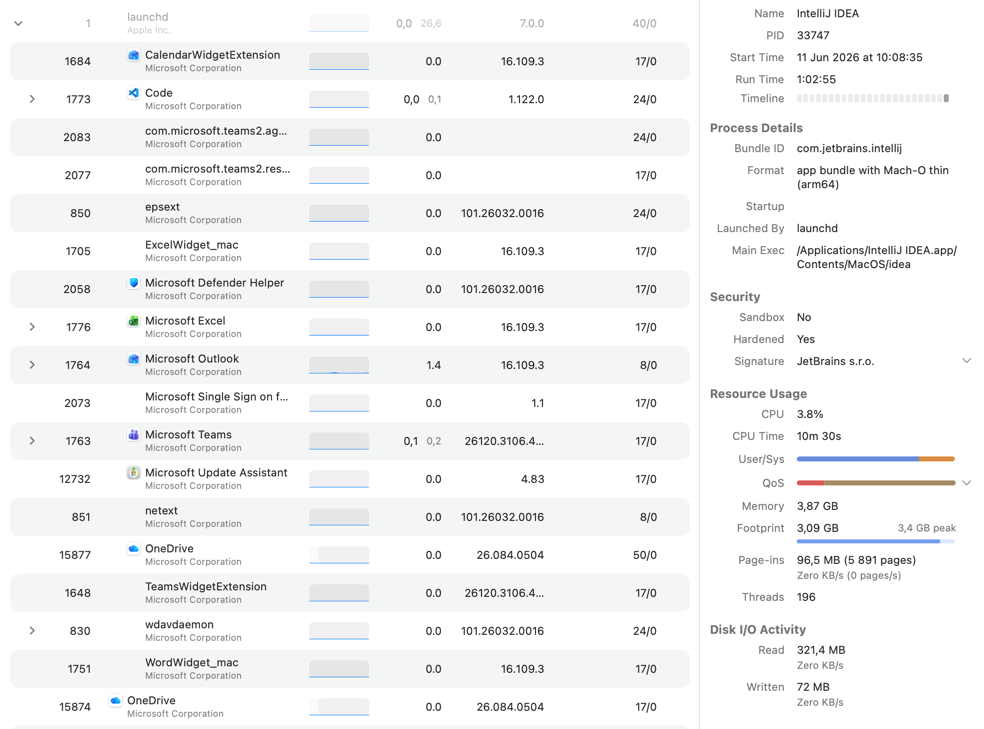984x729 pixels.
Task: Select the netext process row
Action: (x=350, y=517)
